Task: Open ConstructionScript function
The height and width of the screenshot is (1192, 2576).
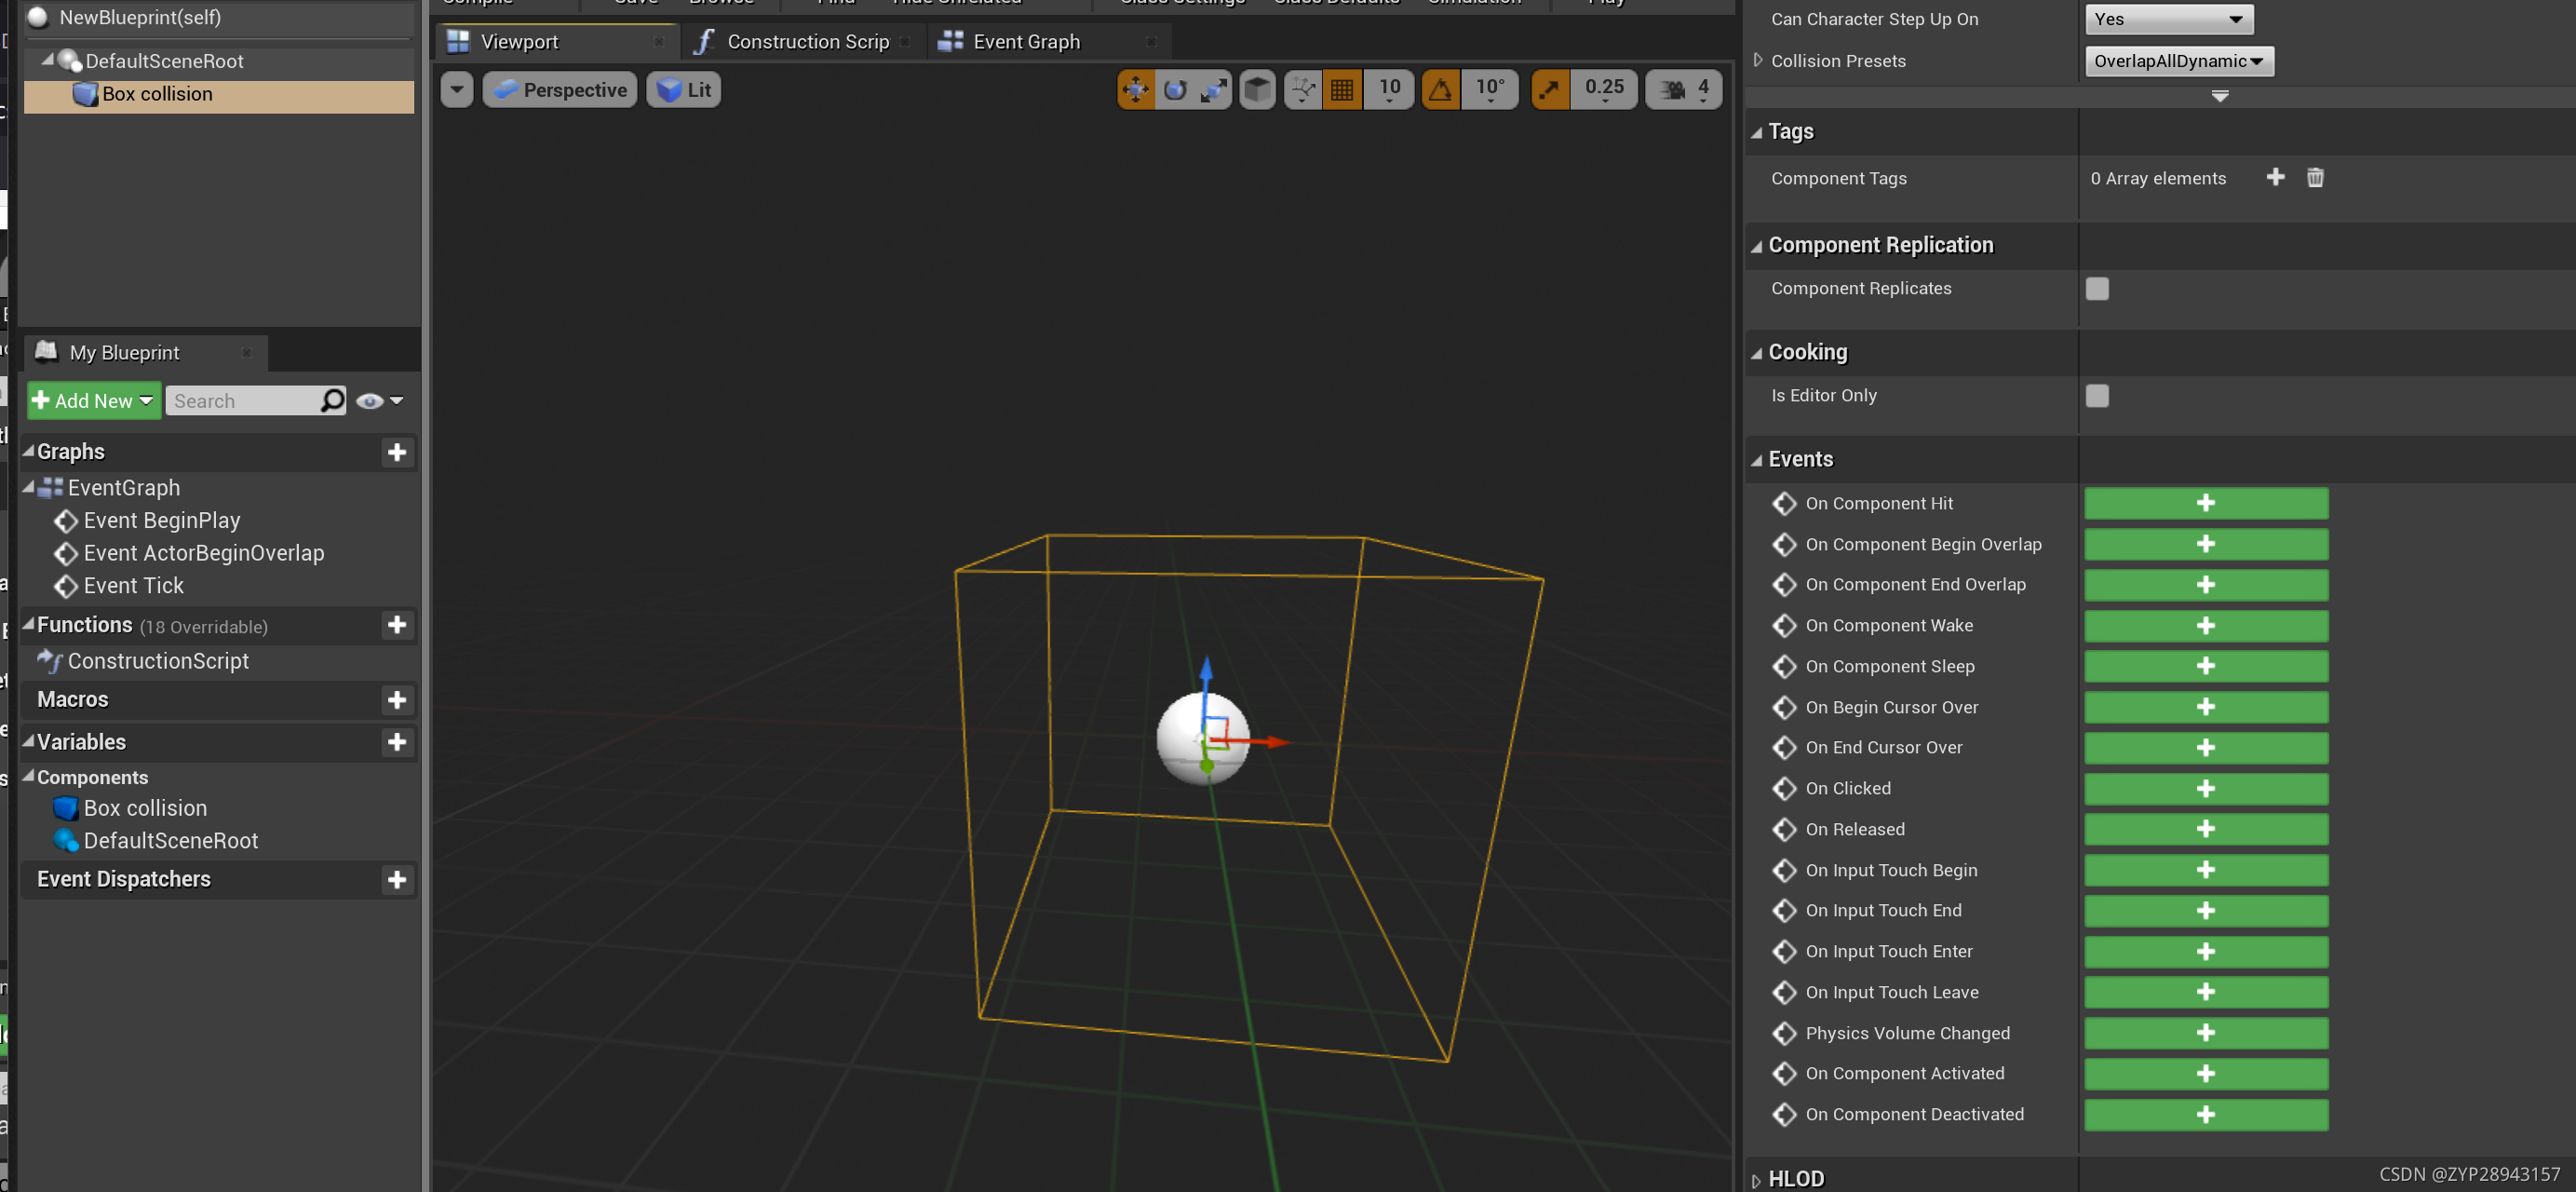Action: (157, 661)
